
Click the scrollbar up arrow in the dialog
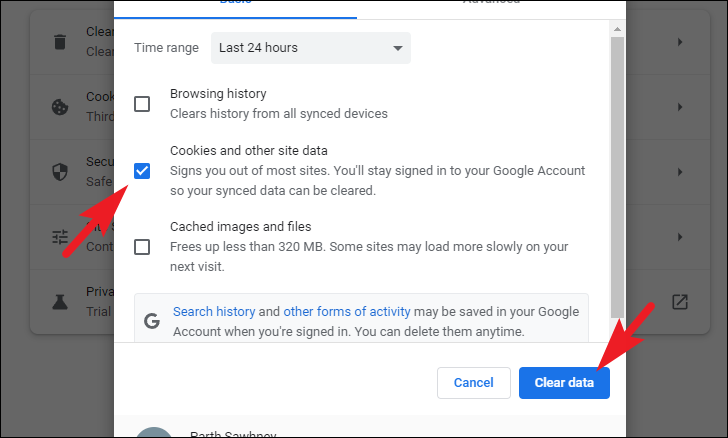[x=619, y=27]
